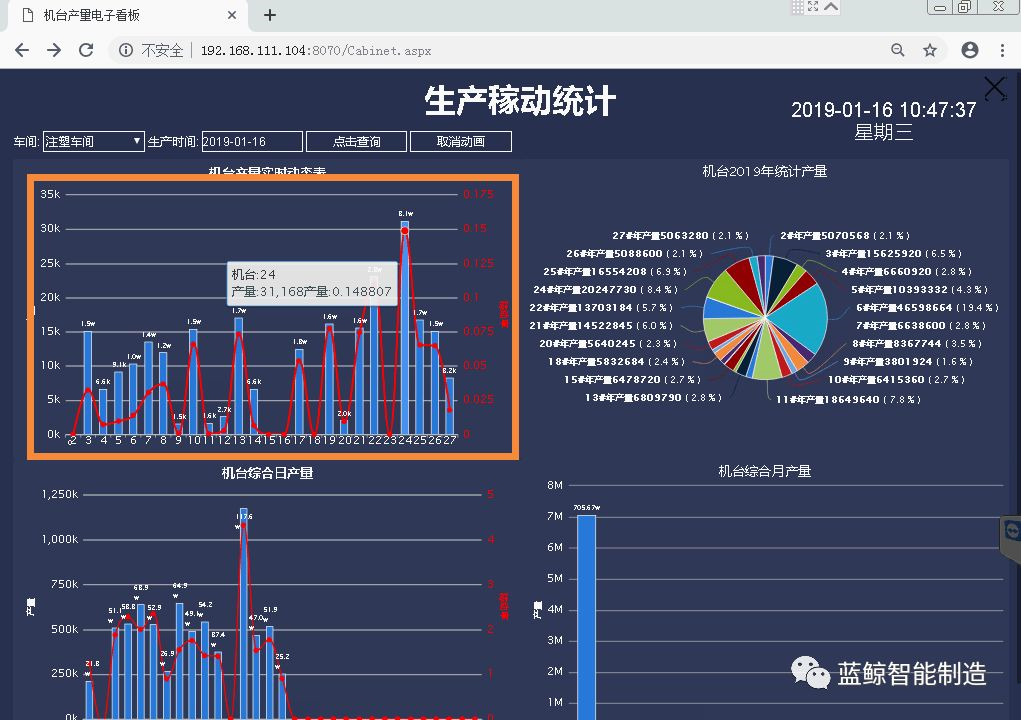
Task: Open the browser three-dot menu
Action: pyautogui.click(x=1002, y=50)
